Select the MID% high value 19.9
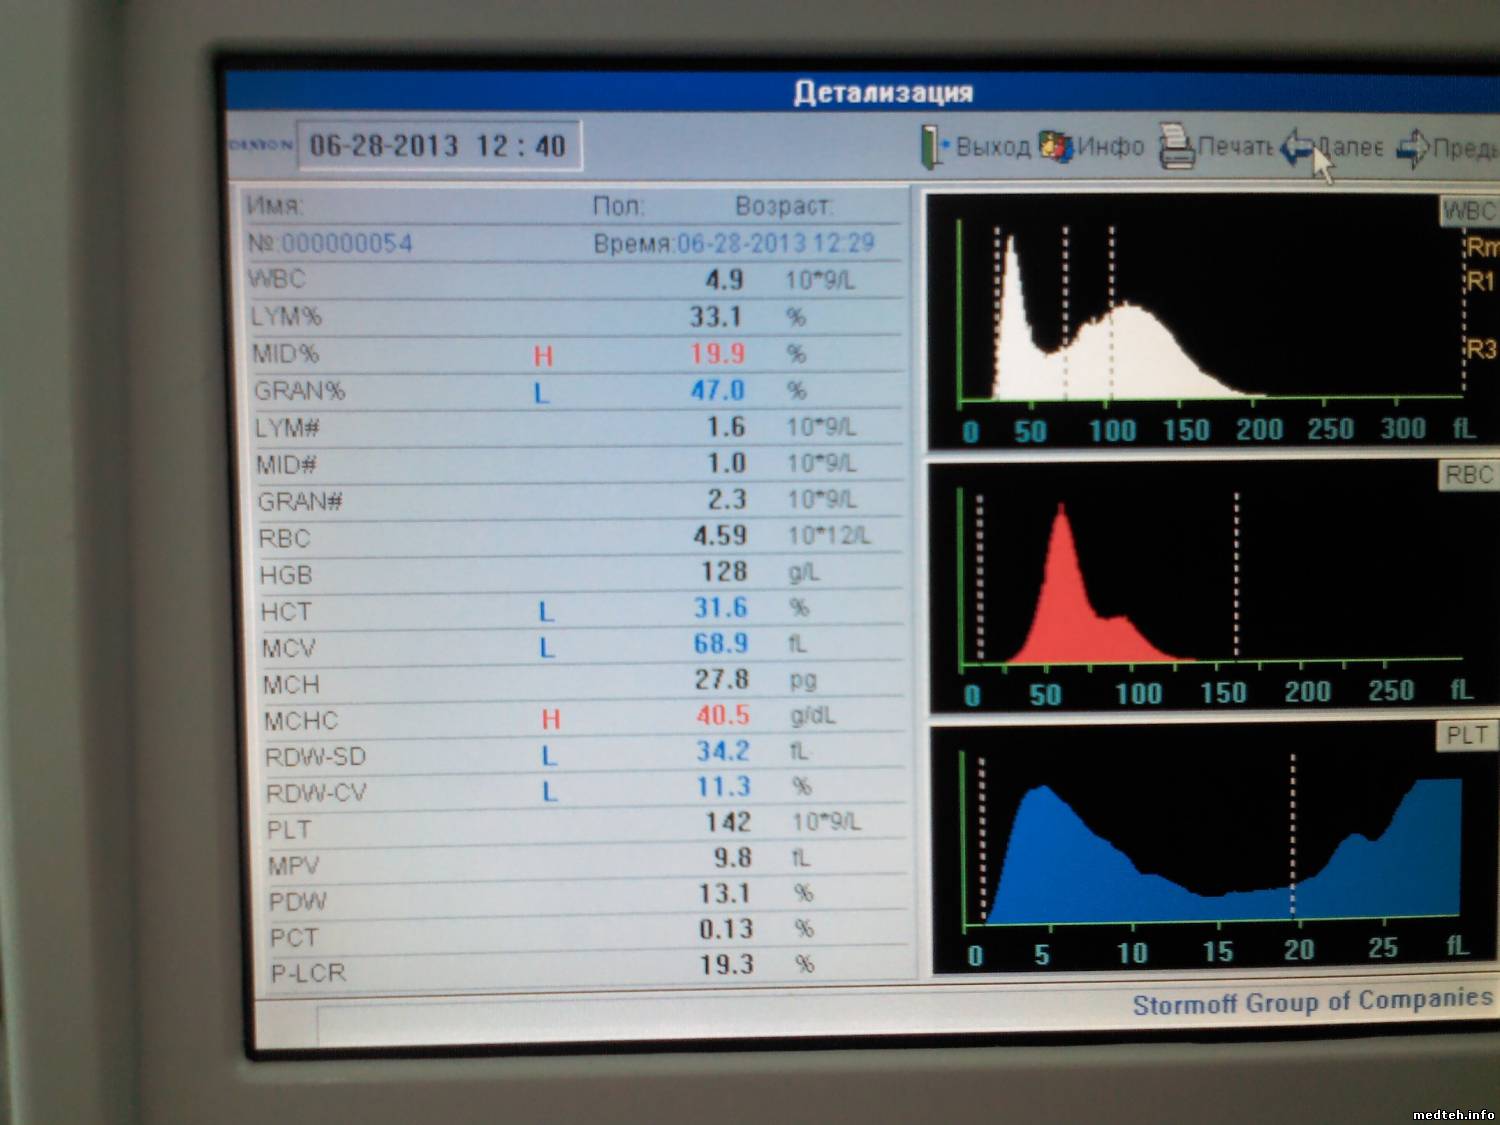 pos(717,354)
